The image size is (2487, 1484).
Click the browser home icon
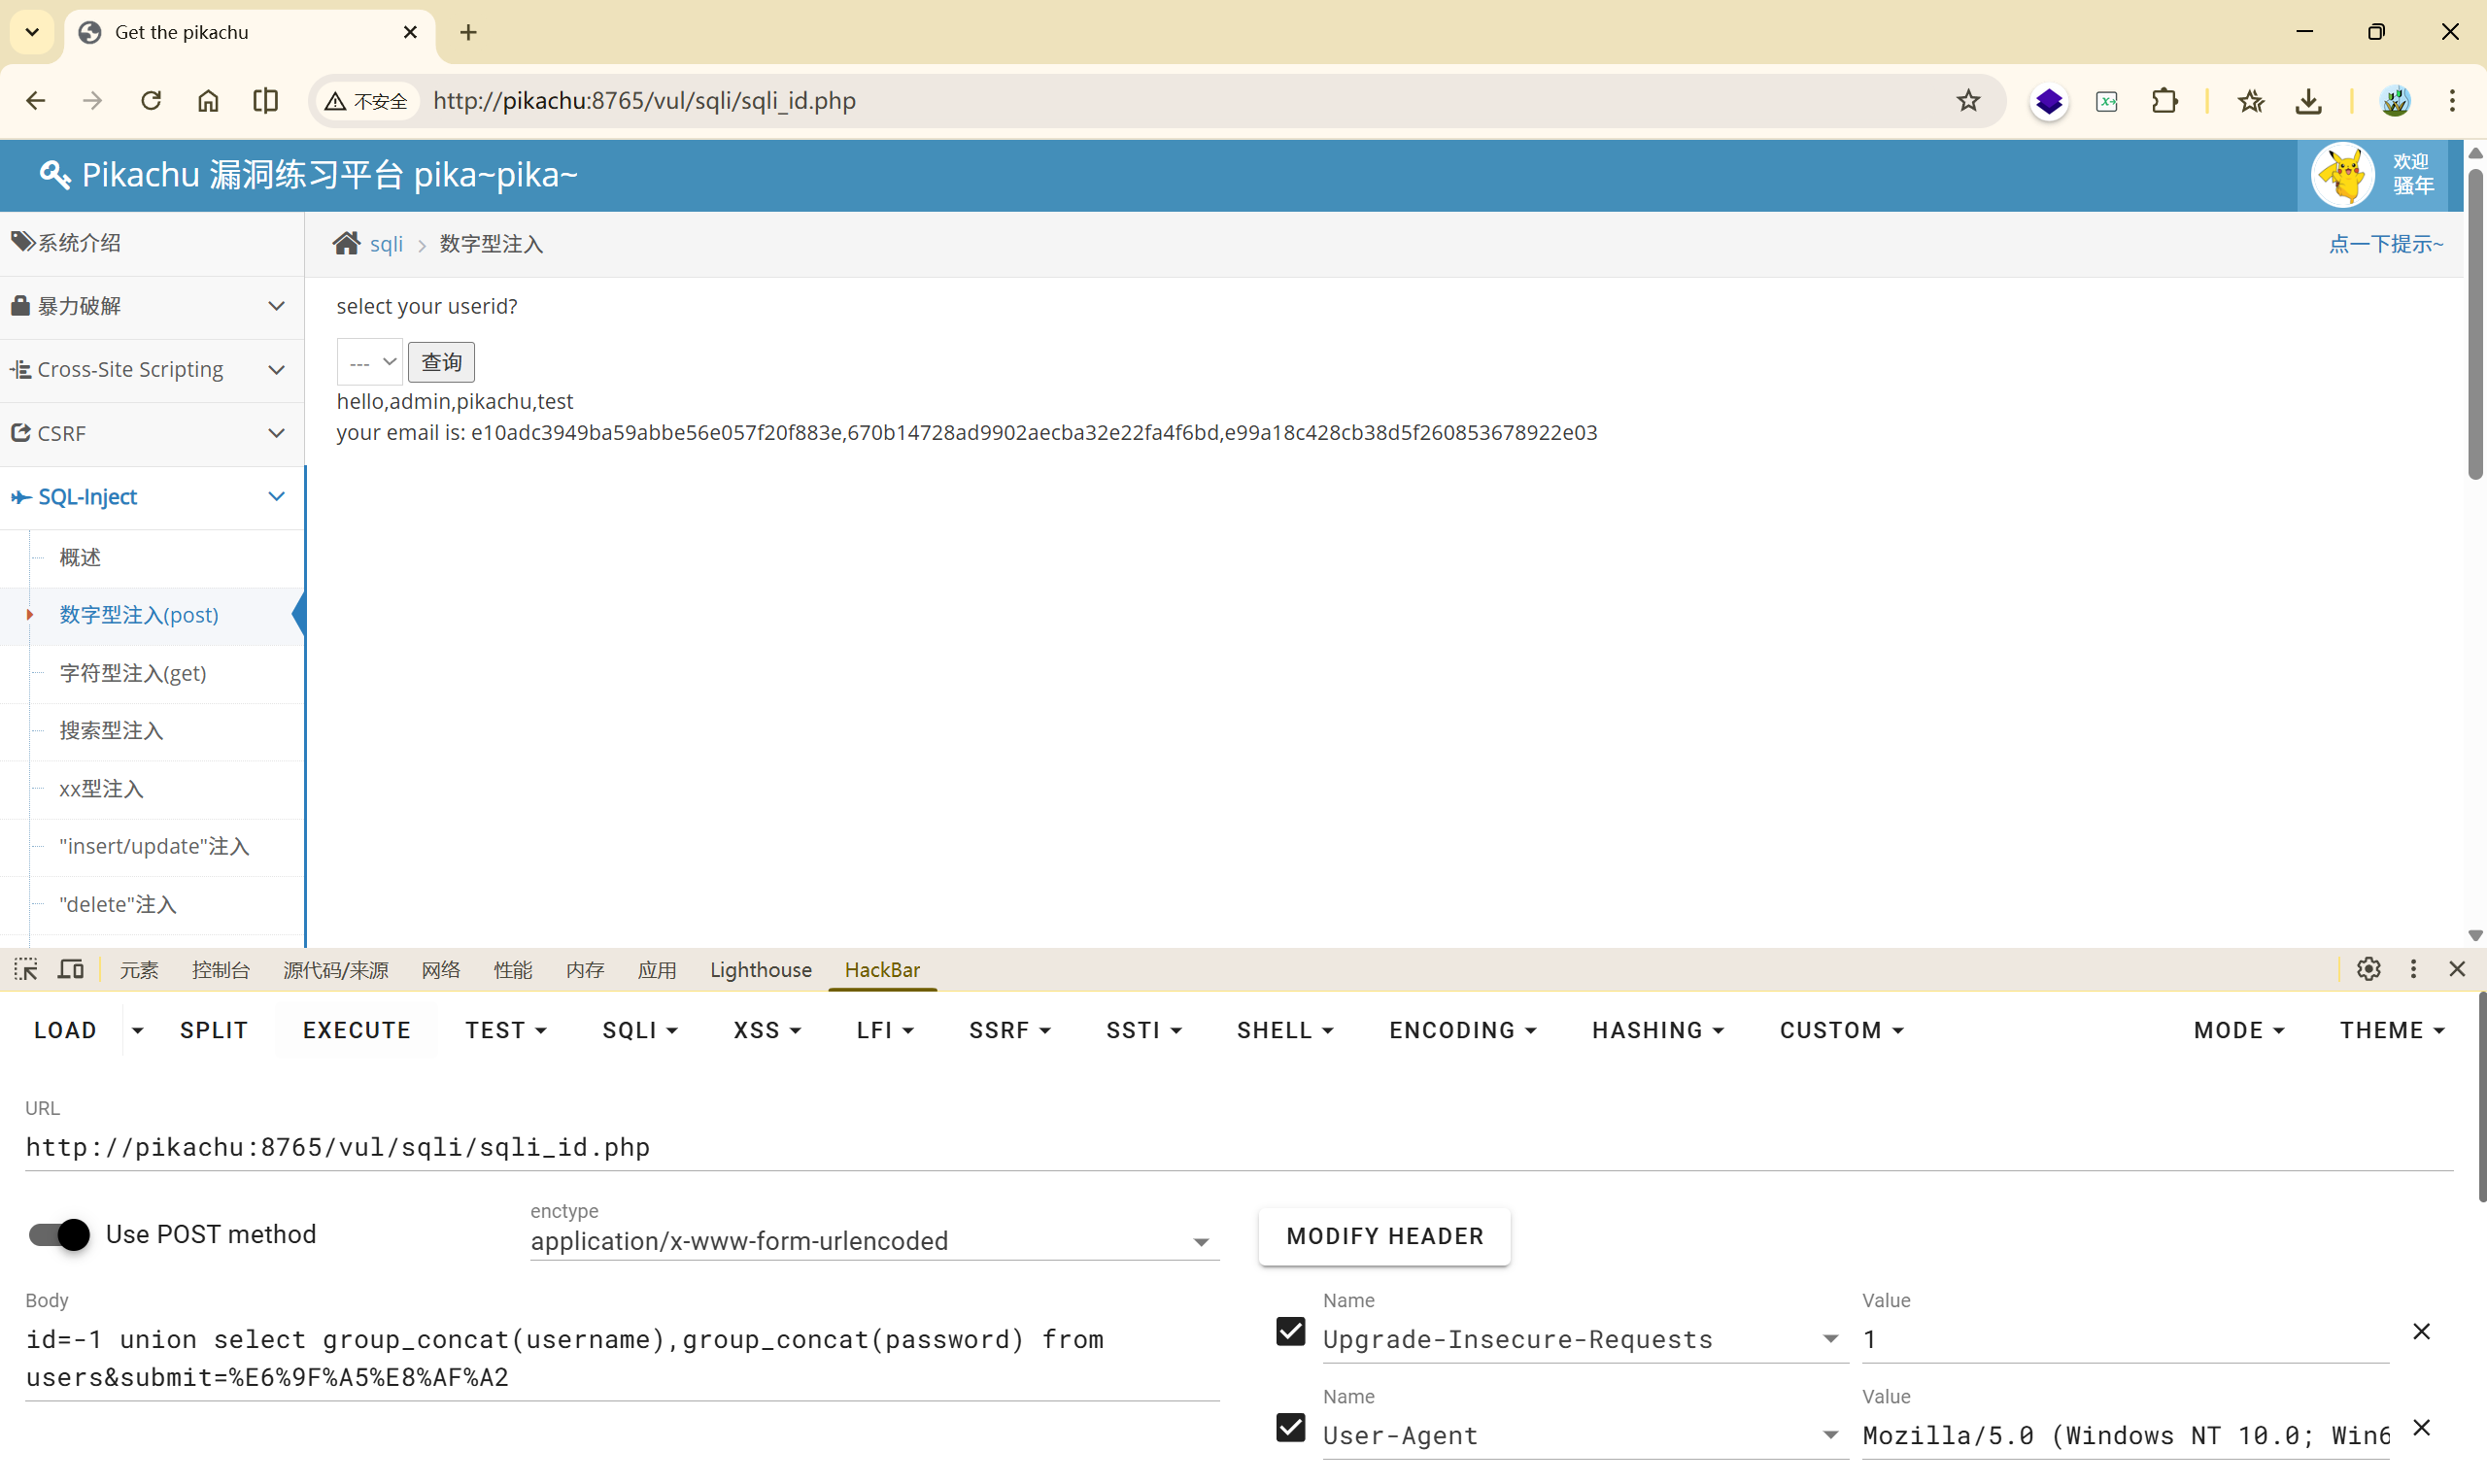point(208,101)
